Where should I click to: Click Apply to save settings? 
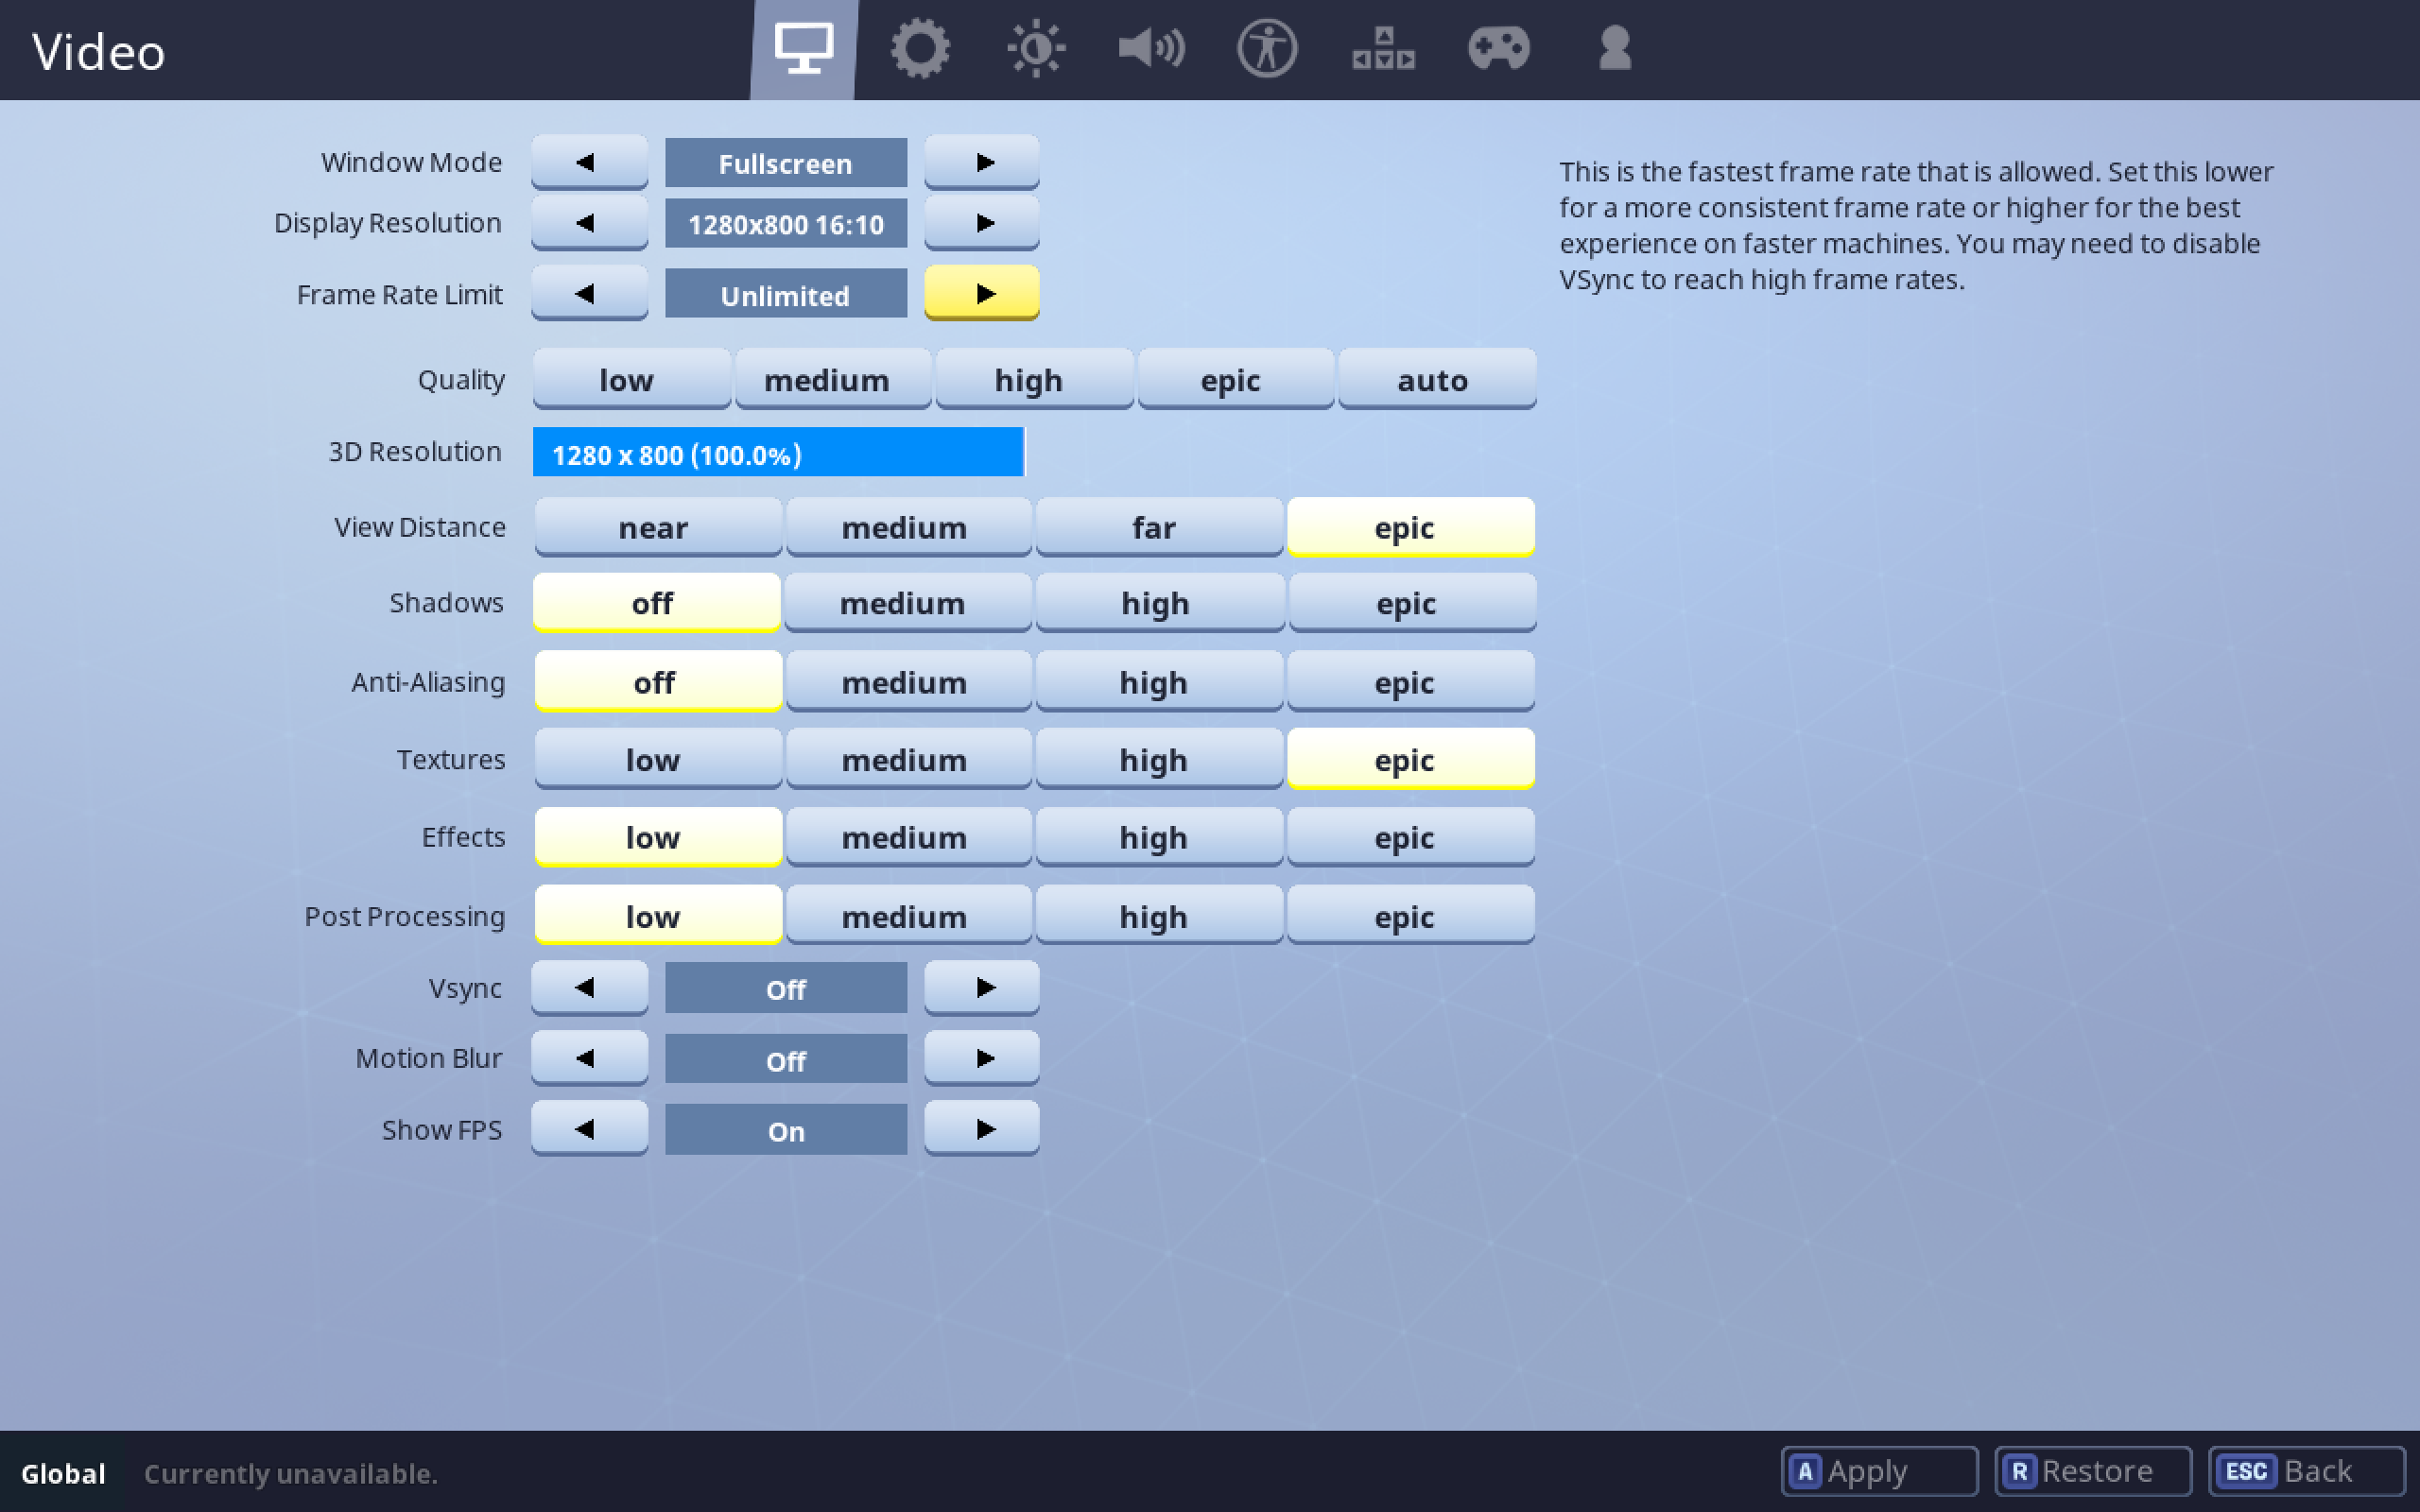click(1878, 1472)
